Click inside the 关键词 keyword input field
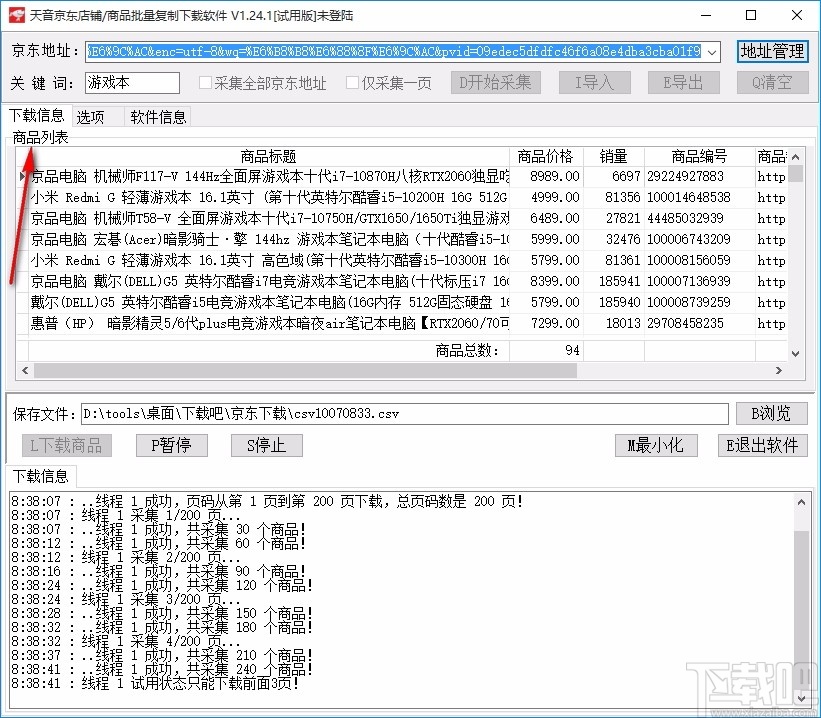The height and width of the screenshot is (718, 821). (130, 84)
